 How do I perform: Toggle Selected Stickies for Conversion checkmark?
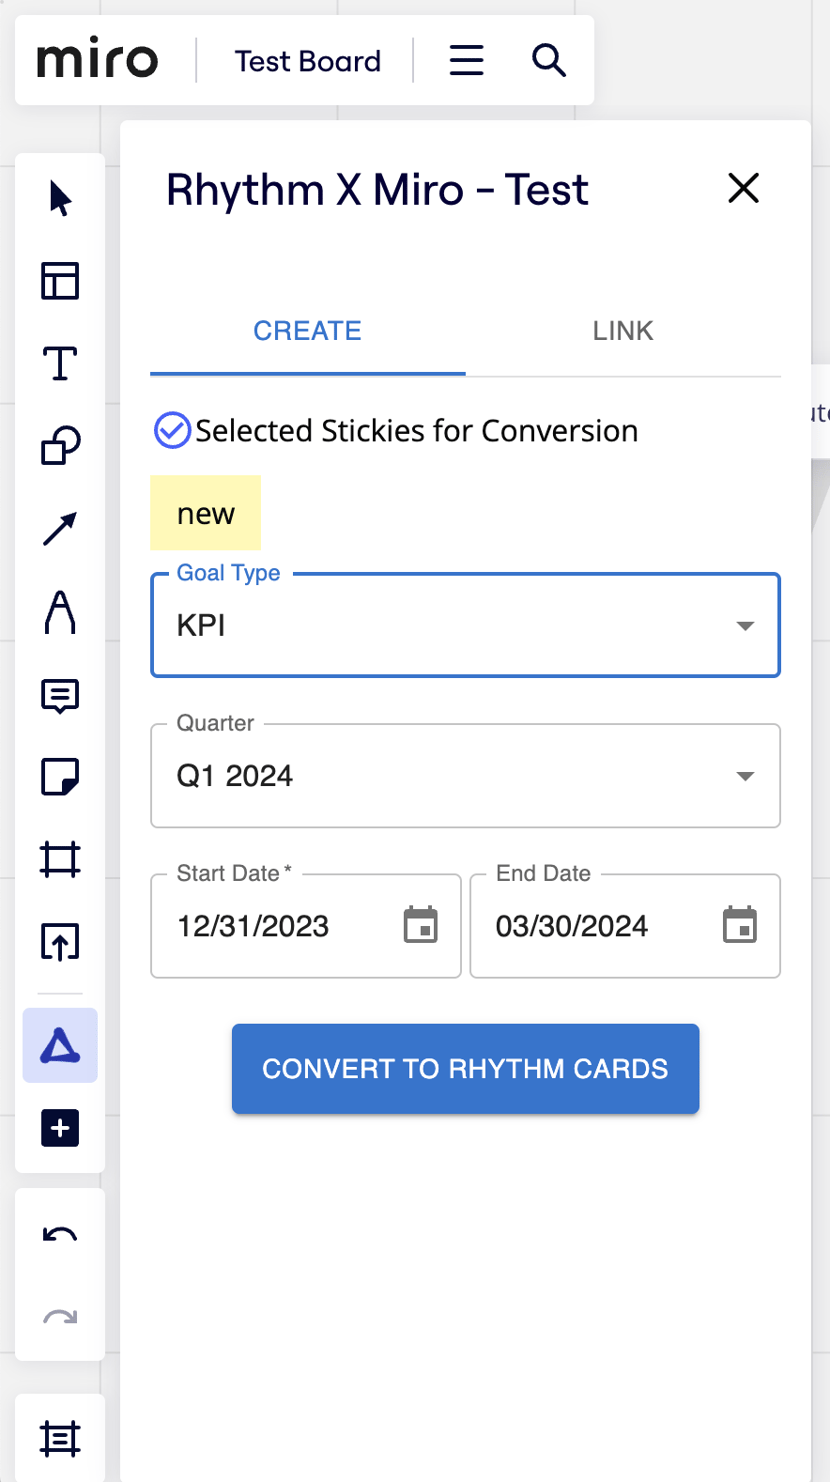pyautogui.click(x=172, y=431)
